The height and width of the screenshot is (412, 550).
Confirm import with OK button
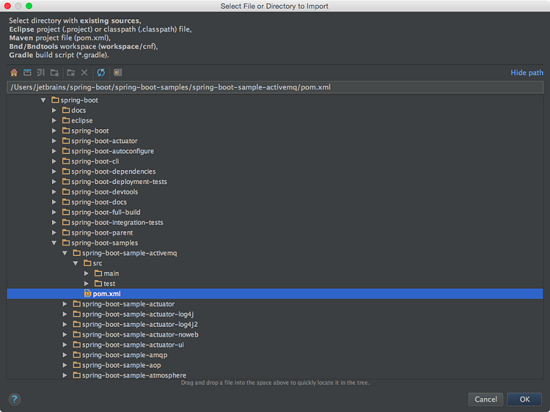(525, 399)
